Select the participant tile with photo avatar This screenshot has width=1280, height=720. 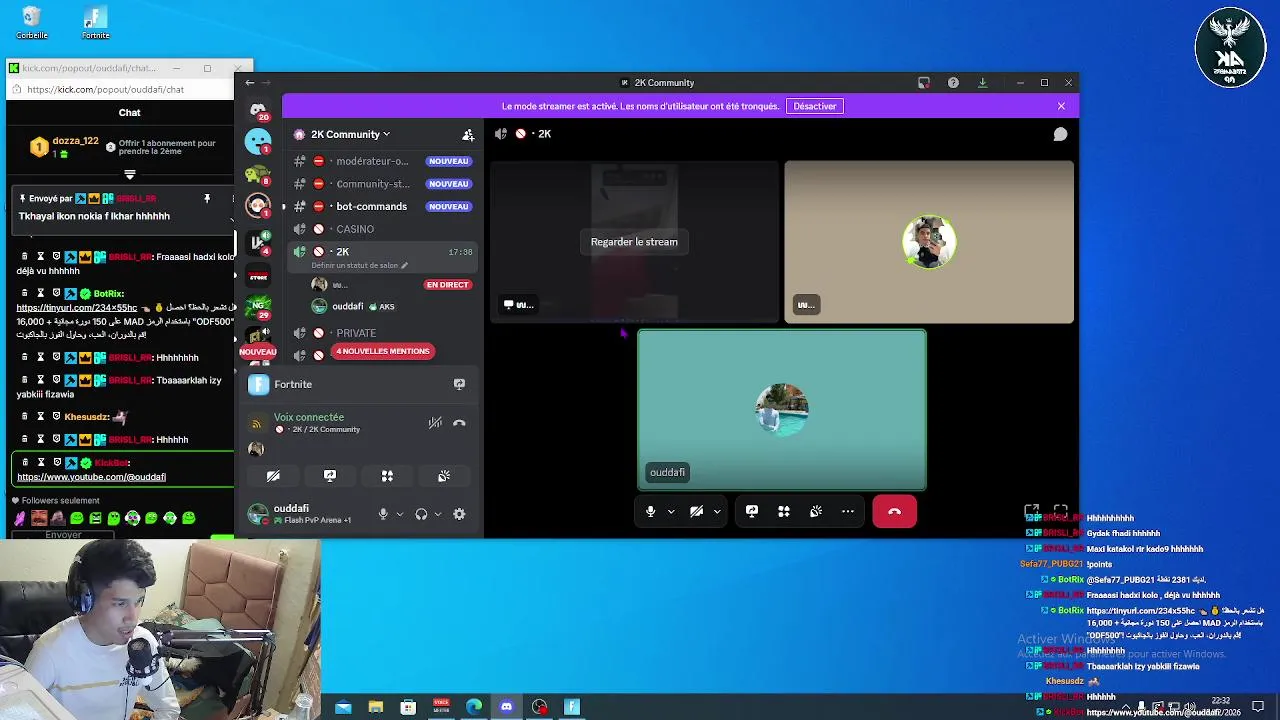click(x=929, y=242)
